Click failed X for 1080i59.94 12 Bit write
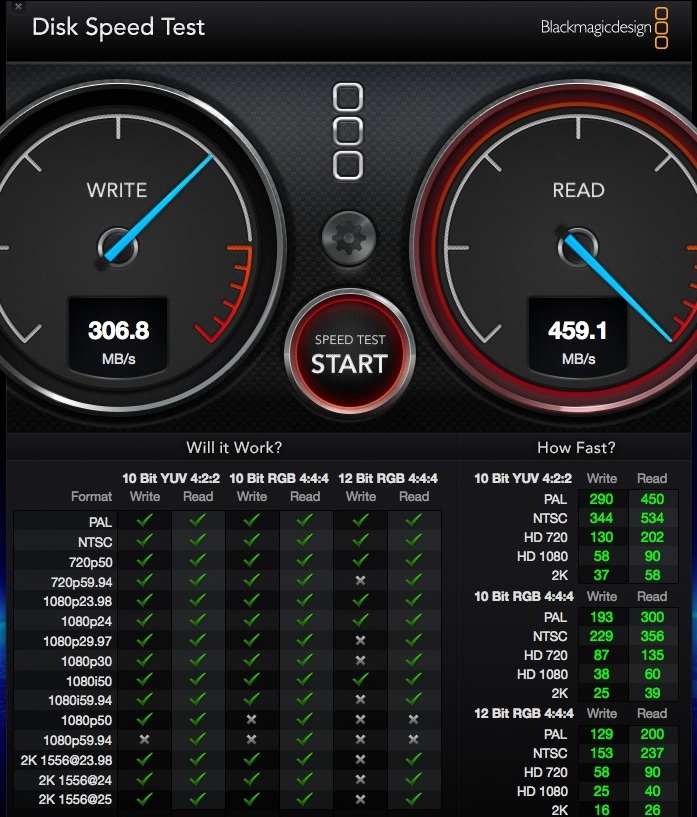 [360, 699]
